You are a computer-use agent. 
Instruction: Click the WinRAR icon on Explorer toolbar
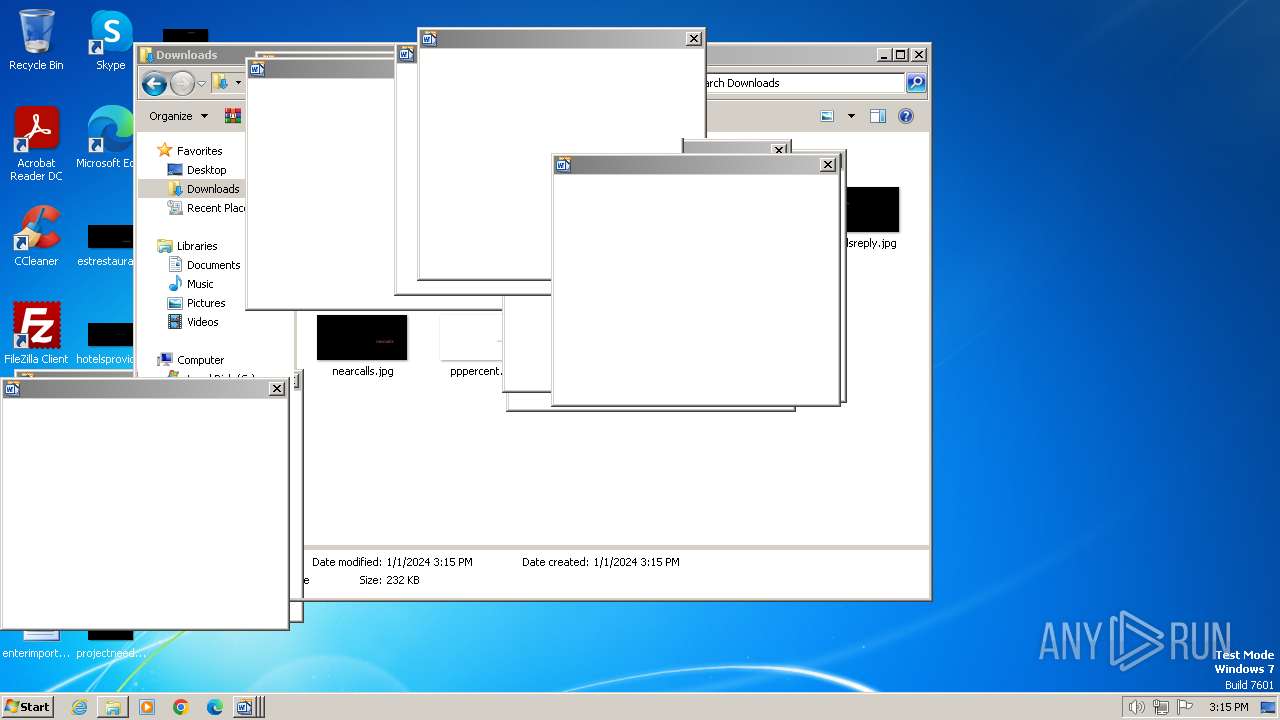pyautogui.click(x=233, y=116)
